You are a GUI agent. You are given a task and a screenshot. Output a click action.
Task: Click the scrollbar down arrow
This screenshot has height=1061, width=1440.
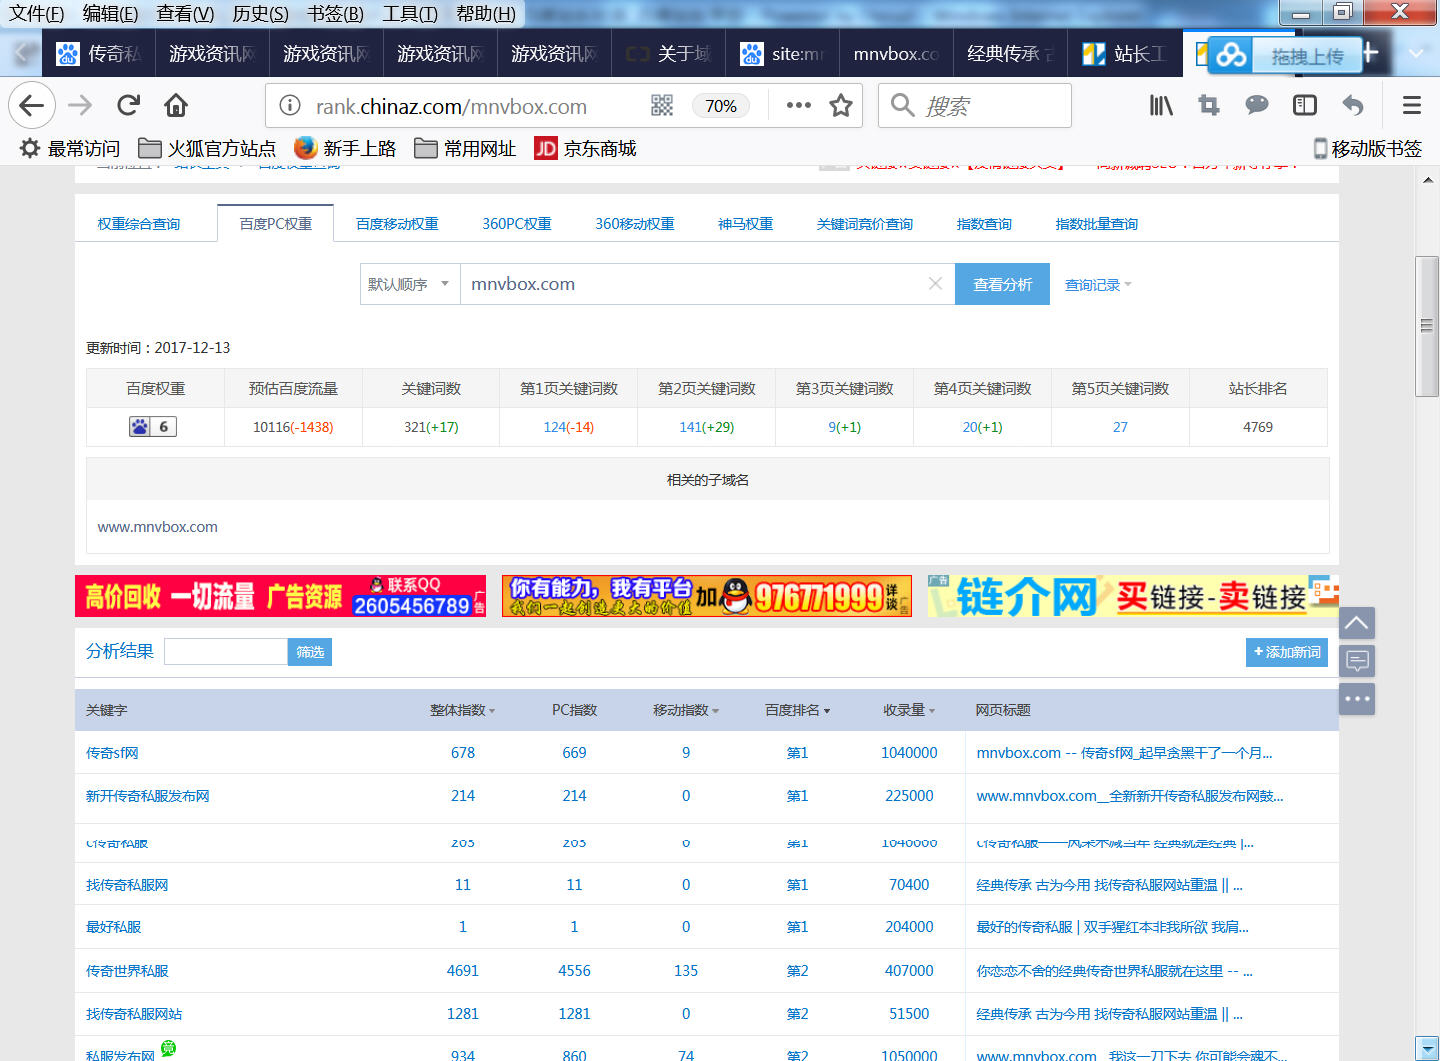point(1427,1048)
